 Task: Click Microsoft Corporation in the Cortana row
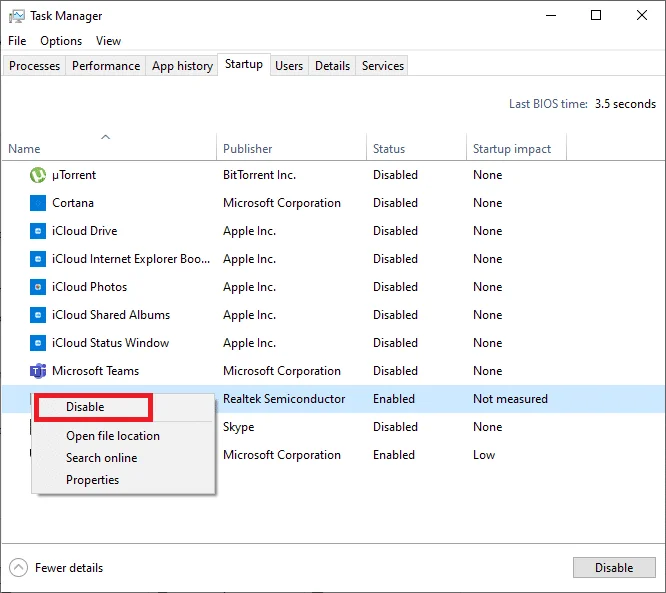point(282,203)
